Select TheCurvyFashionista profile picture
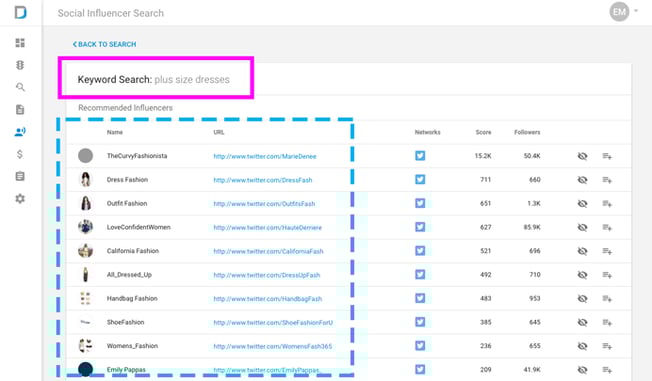 click(85, 156)
